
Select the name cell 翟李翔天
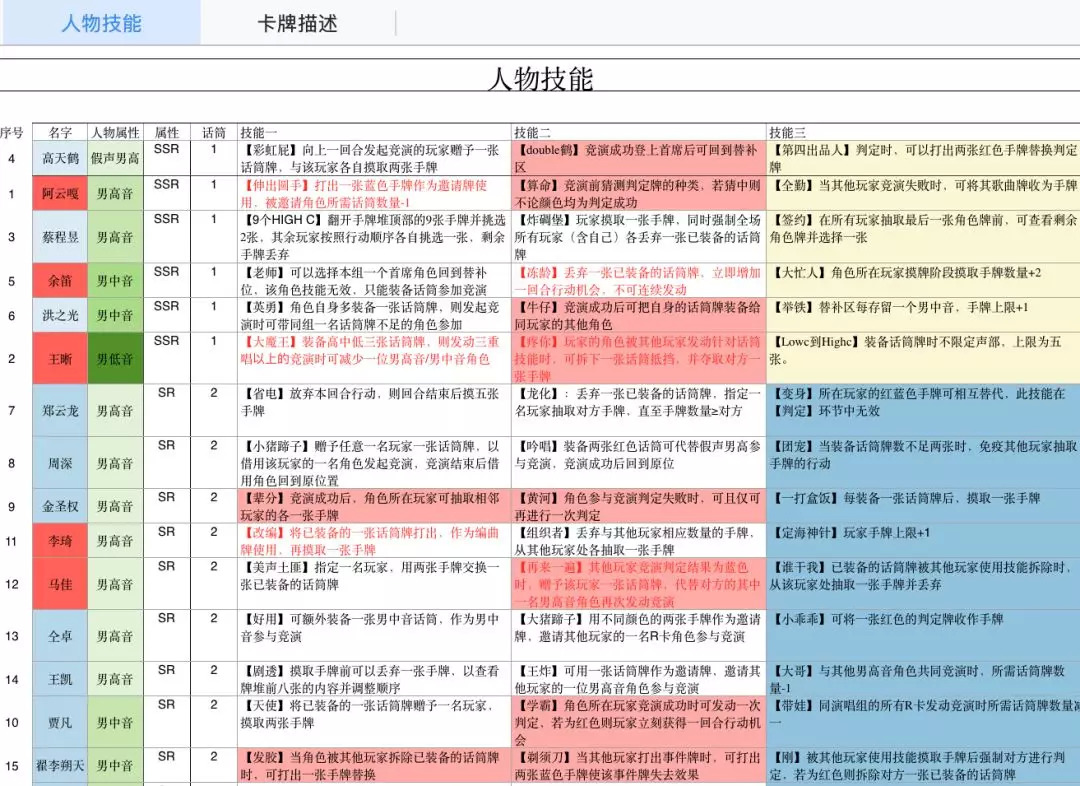coord(60,765)
